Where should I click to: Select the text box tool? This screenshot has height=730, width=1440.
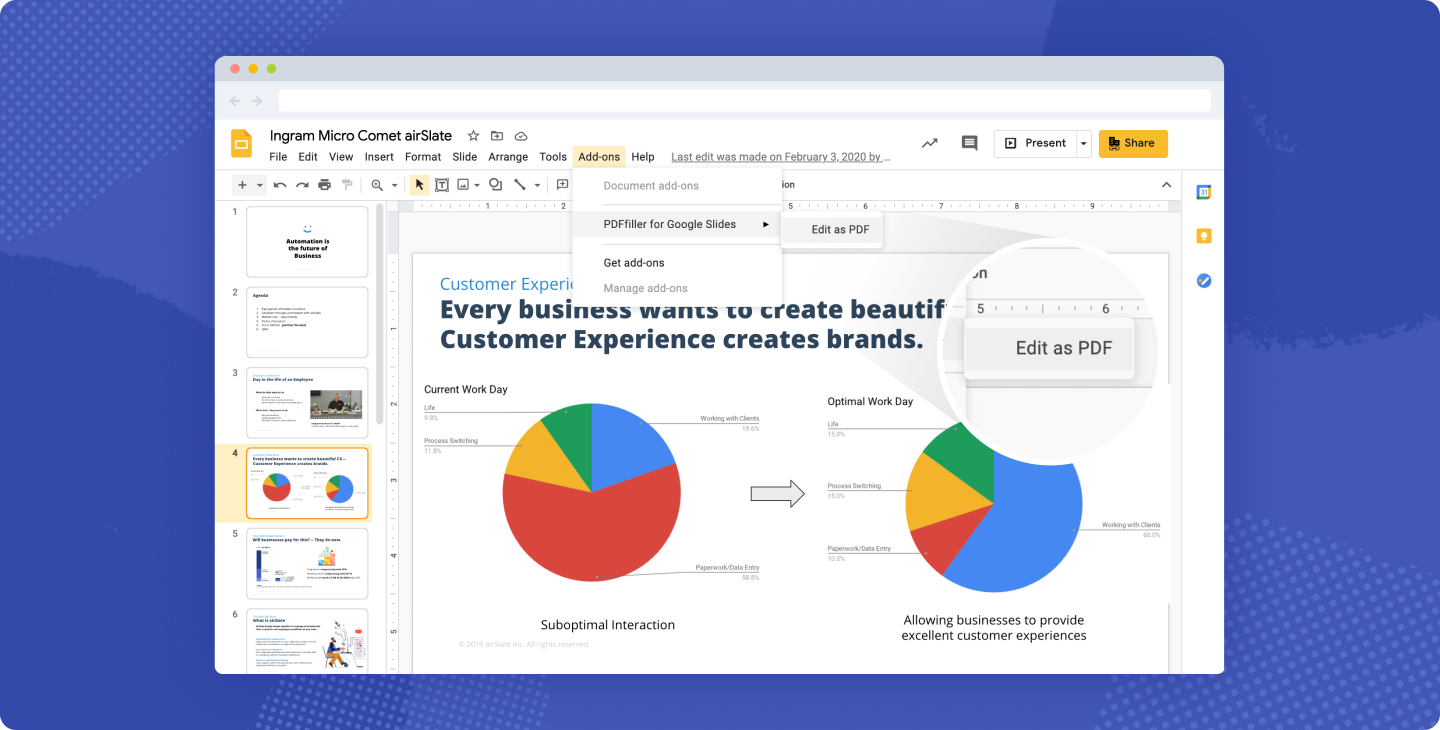[441, 185]
